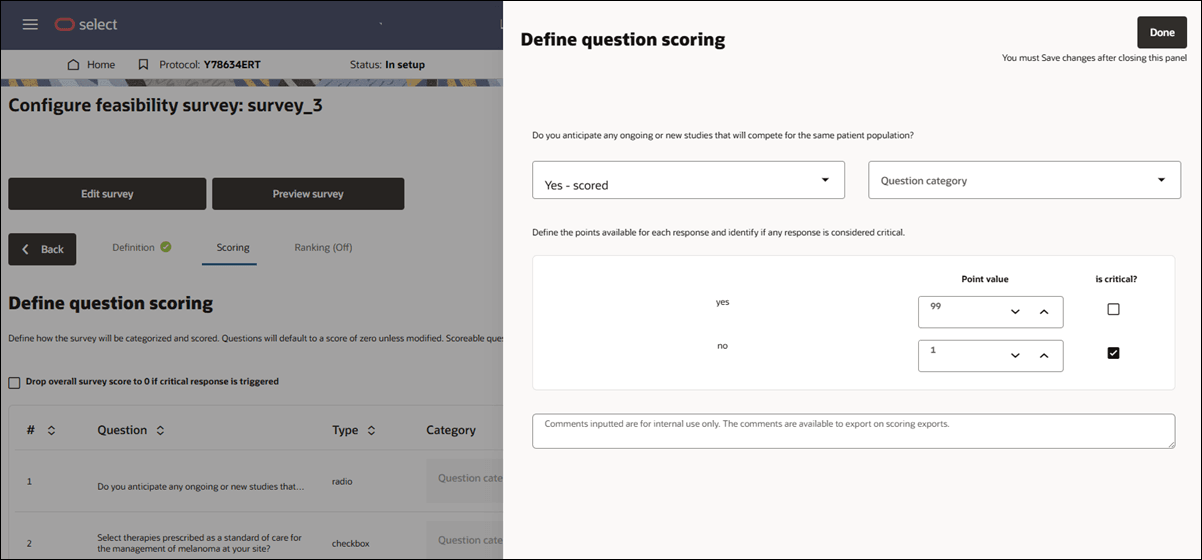Mark yes response as critical
This screenshot has height=560, width=1202.
pos(1113,310)
